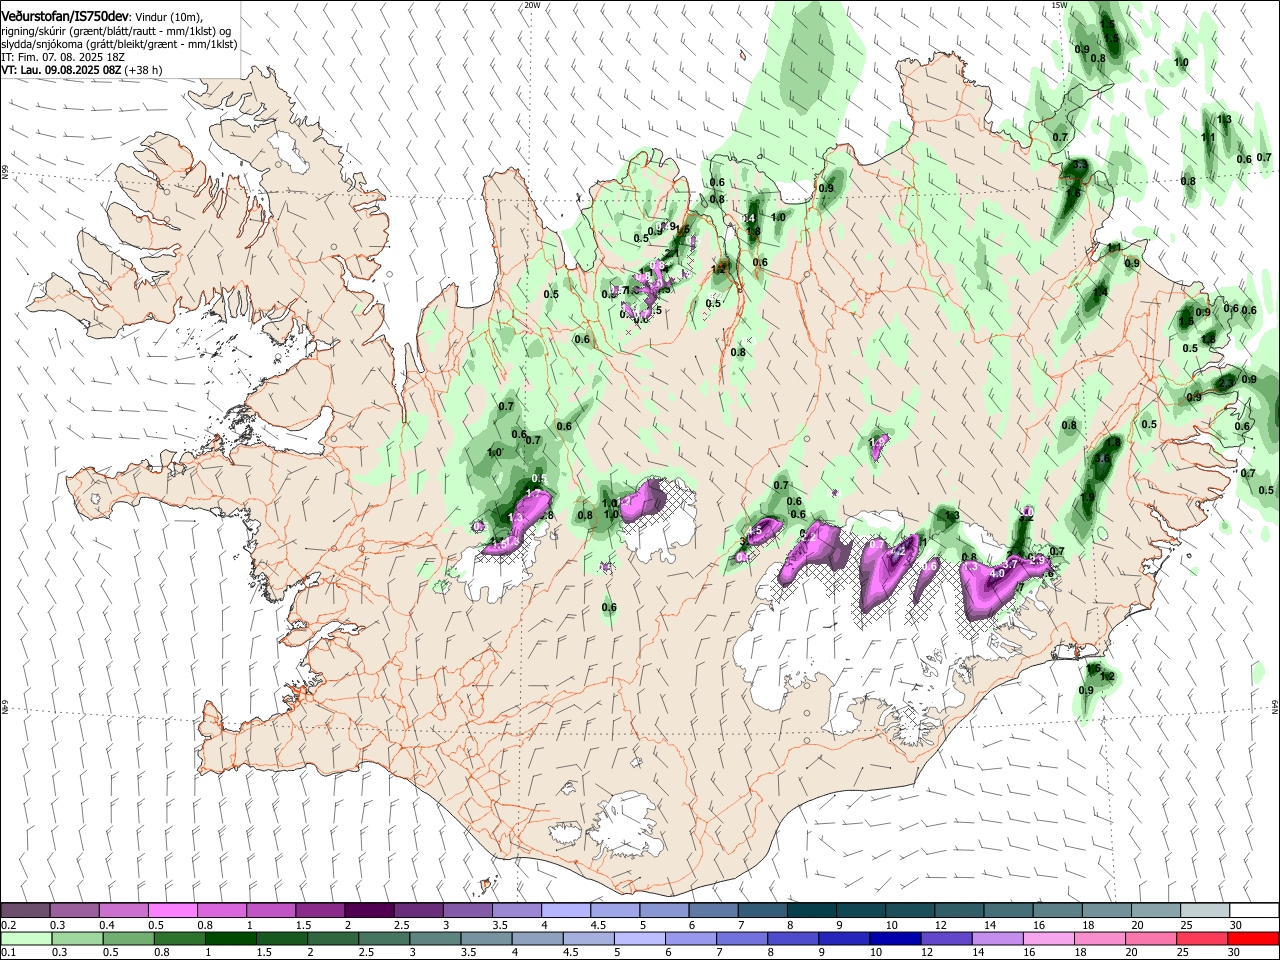Select the dark green swatch labeled 1.5

pos(281,938)
